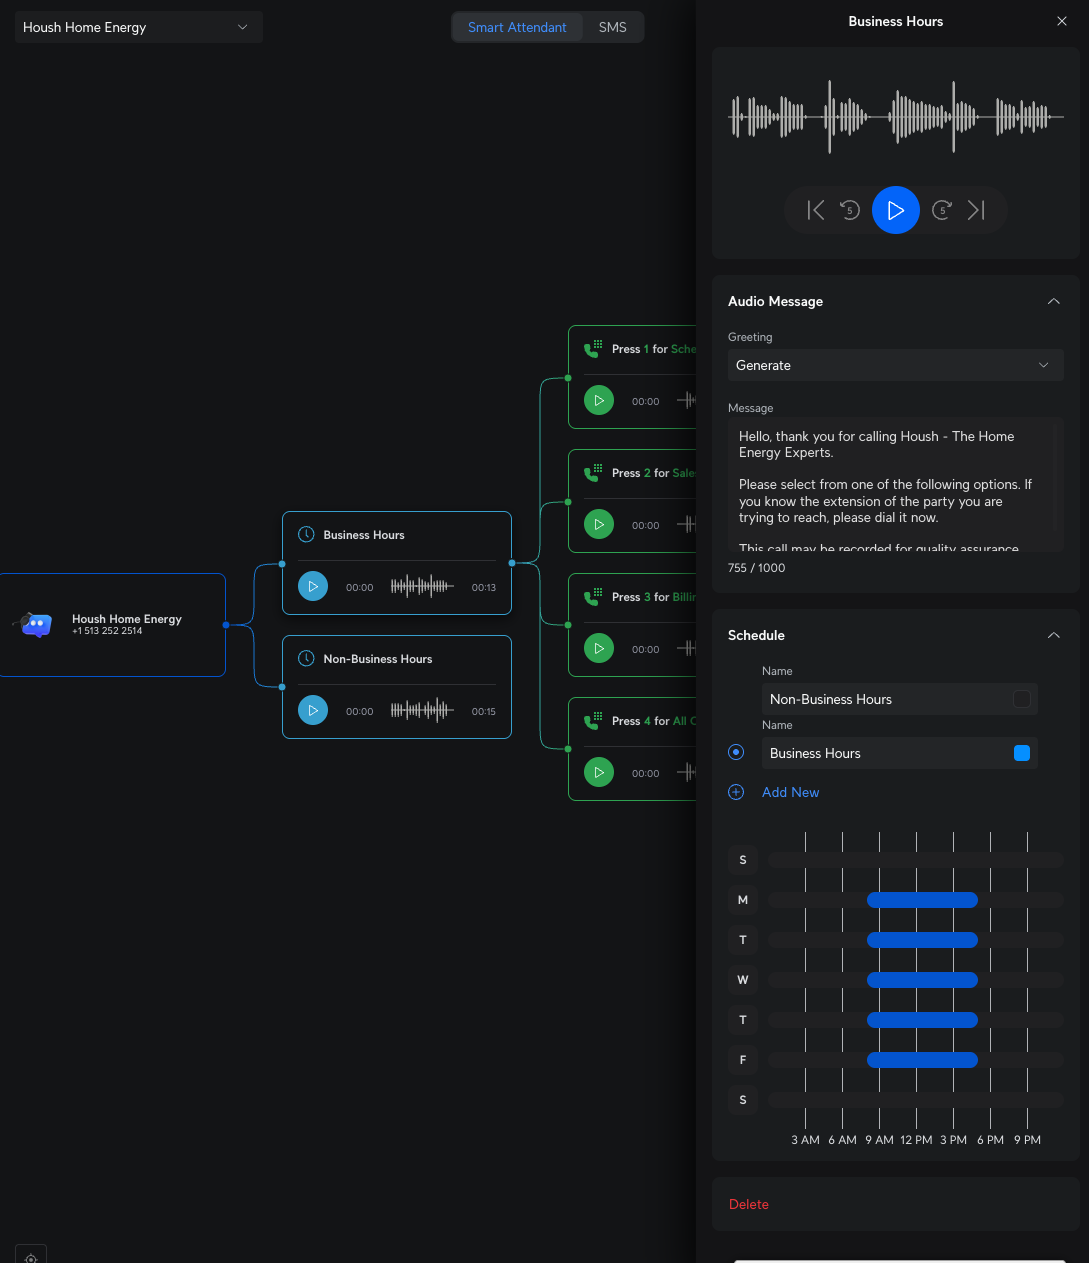
Task: Play the Press 1 option audio
Action: click(599, 401)
